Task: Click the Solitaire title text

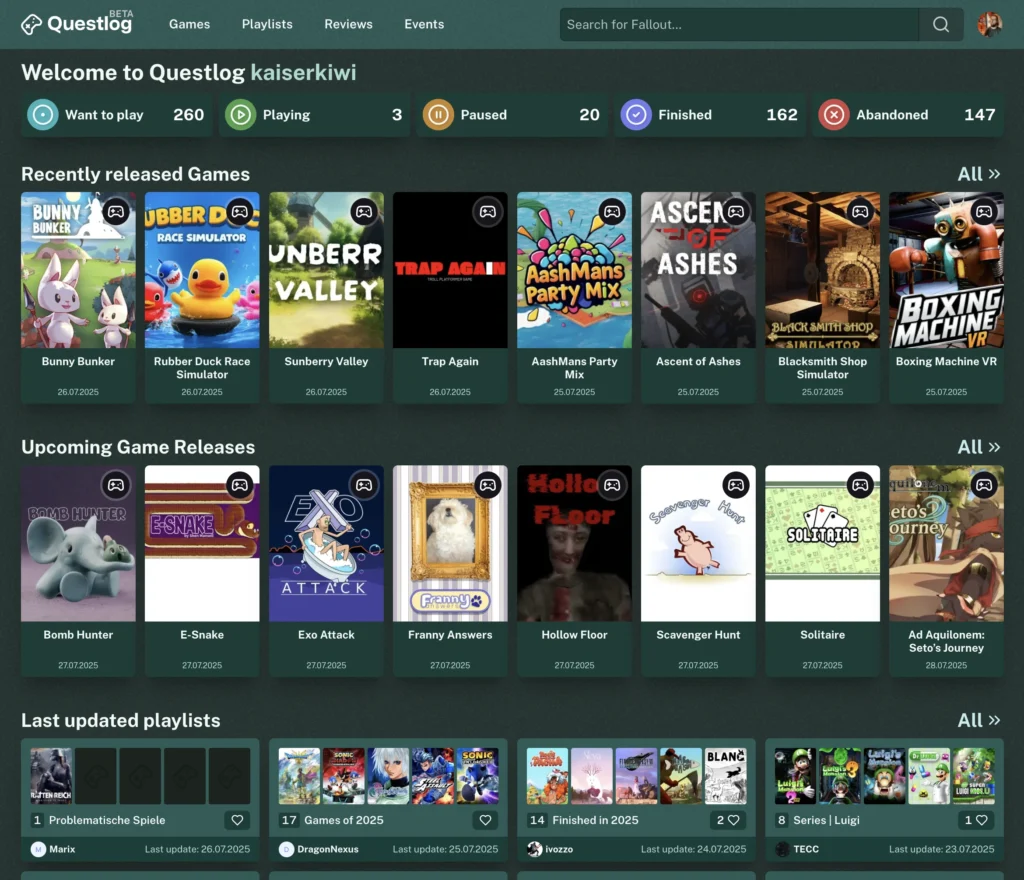Action: click(x=822, y=635)
